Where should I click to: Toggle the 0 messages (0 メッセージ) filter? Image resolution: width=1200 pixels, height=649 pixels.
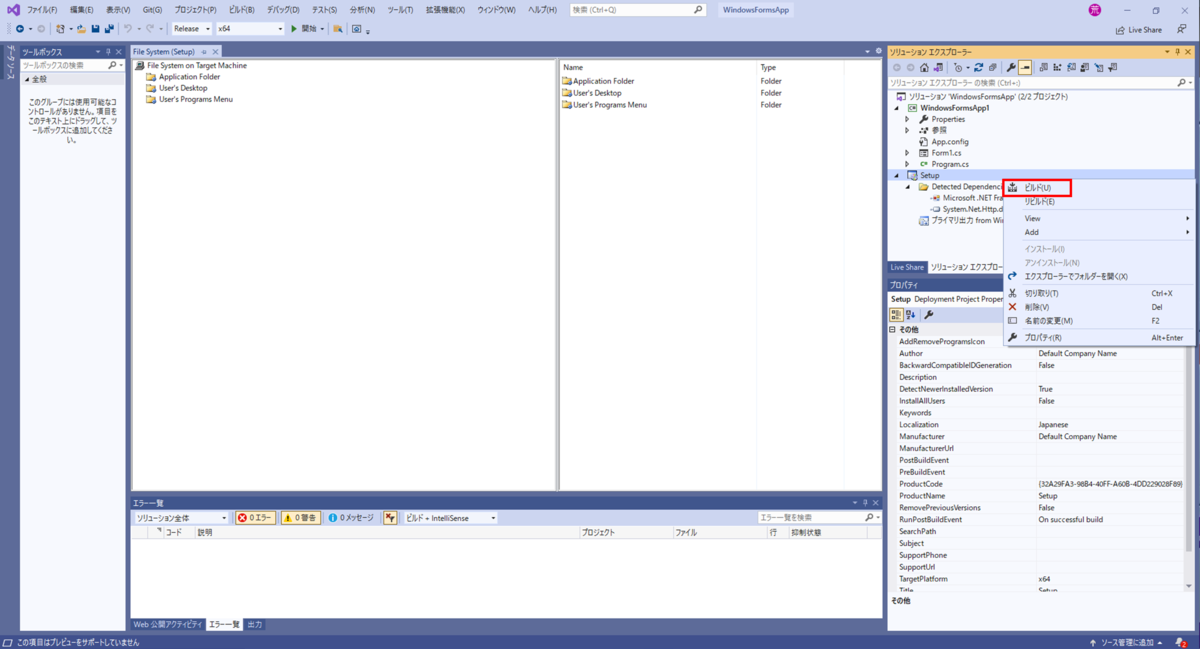[350, 518]
